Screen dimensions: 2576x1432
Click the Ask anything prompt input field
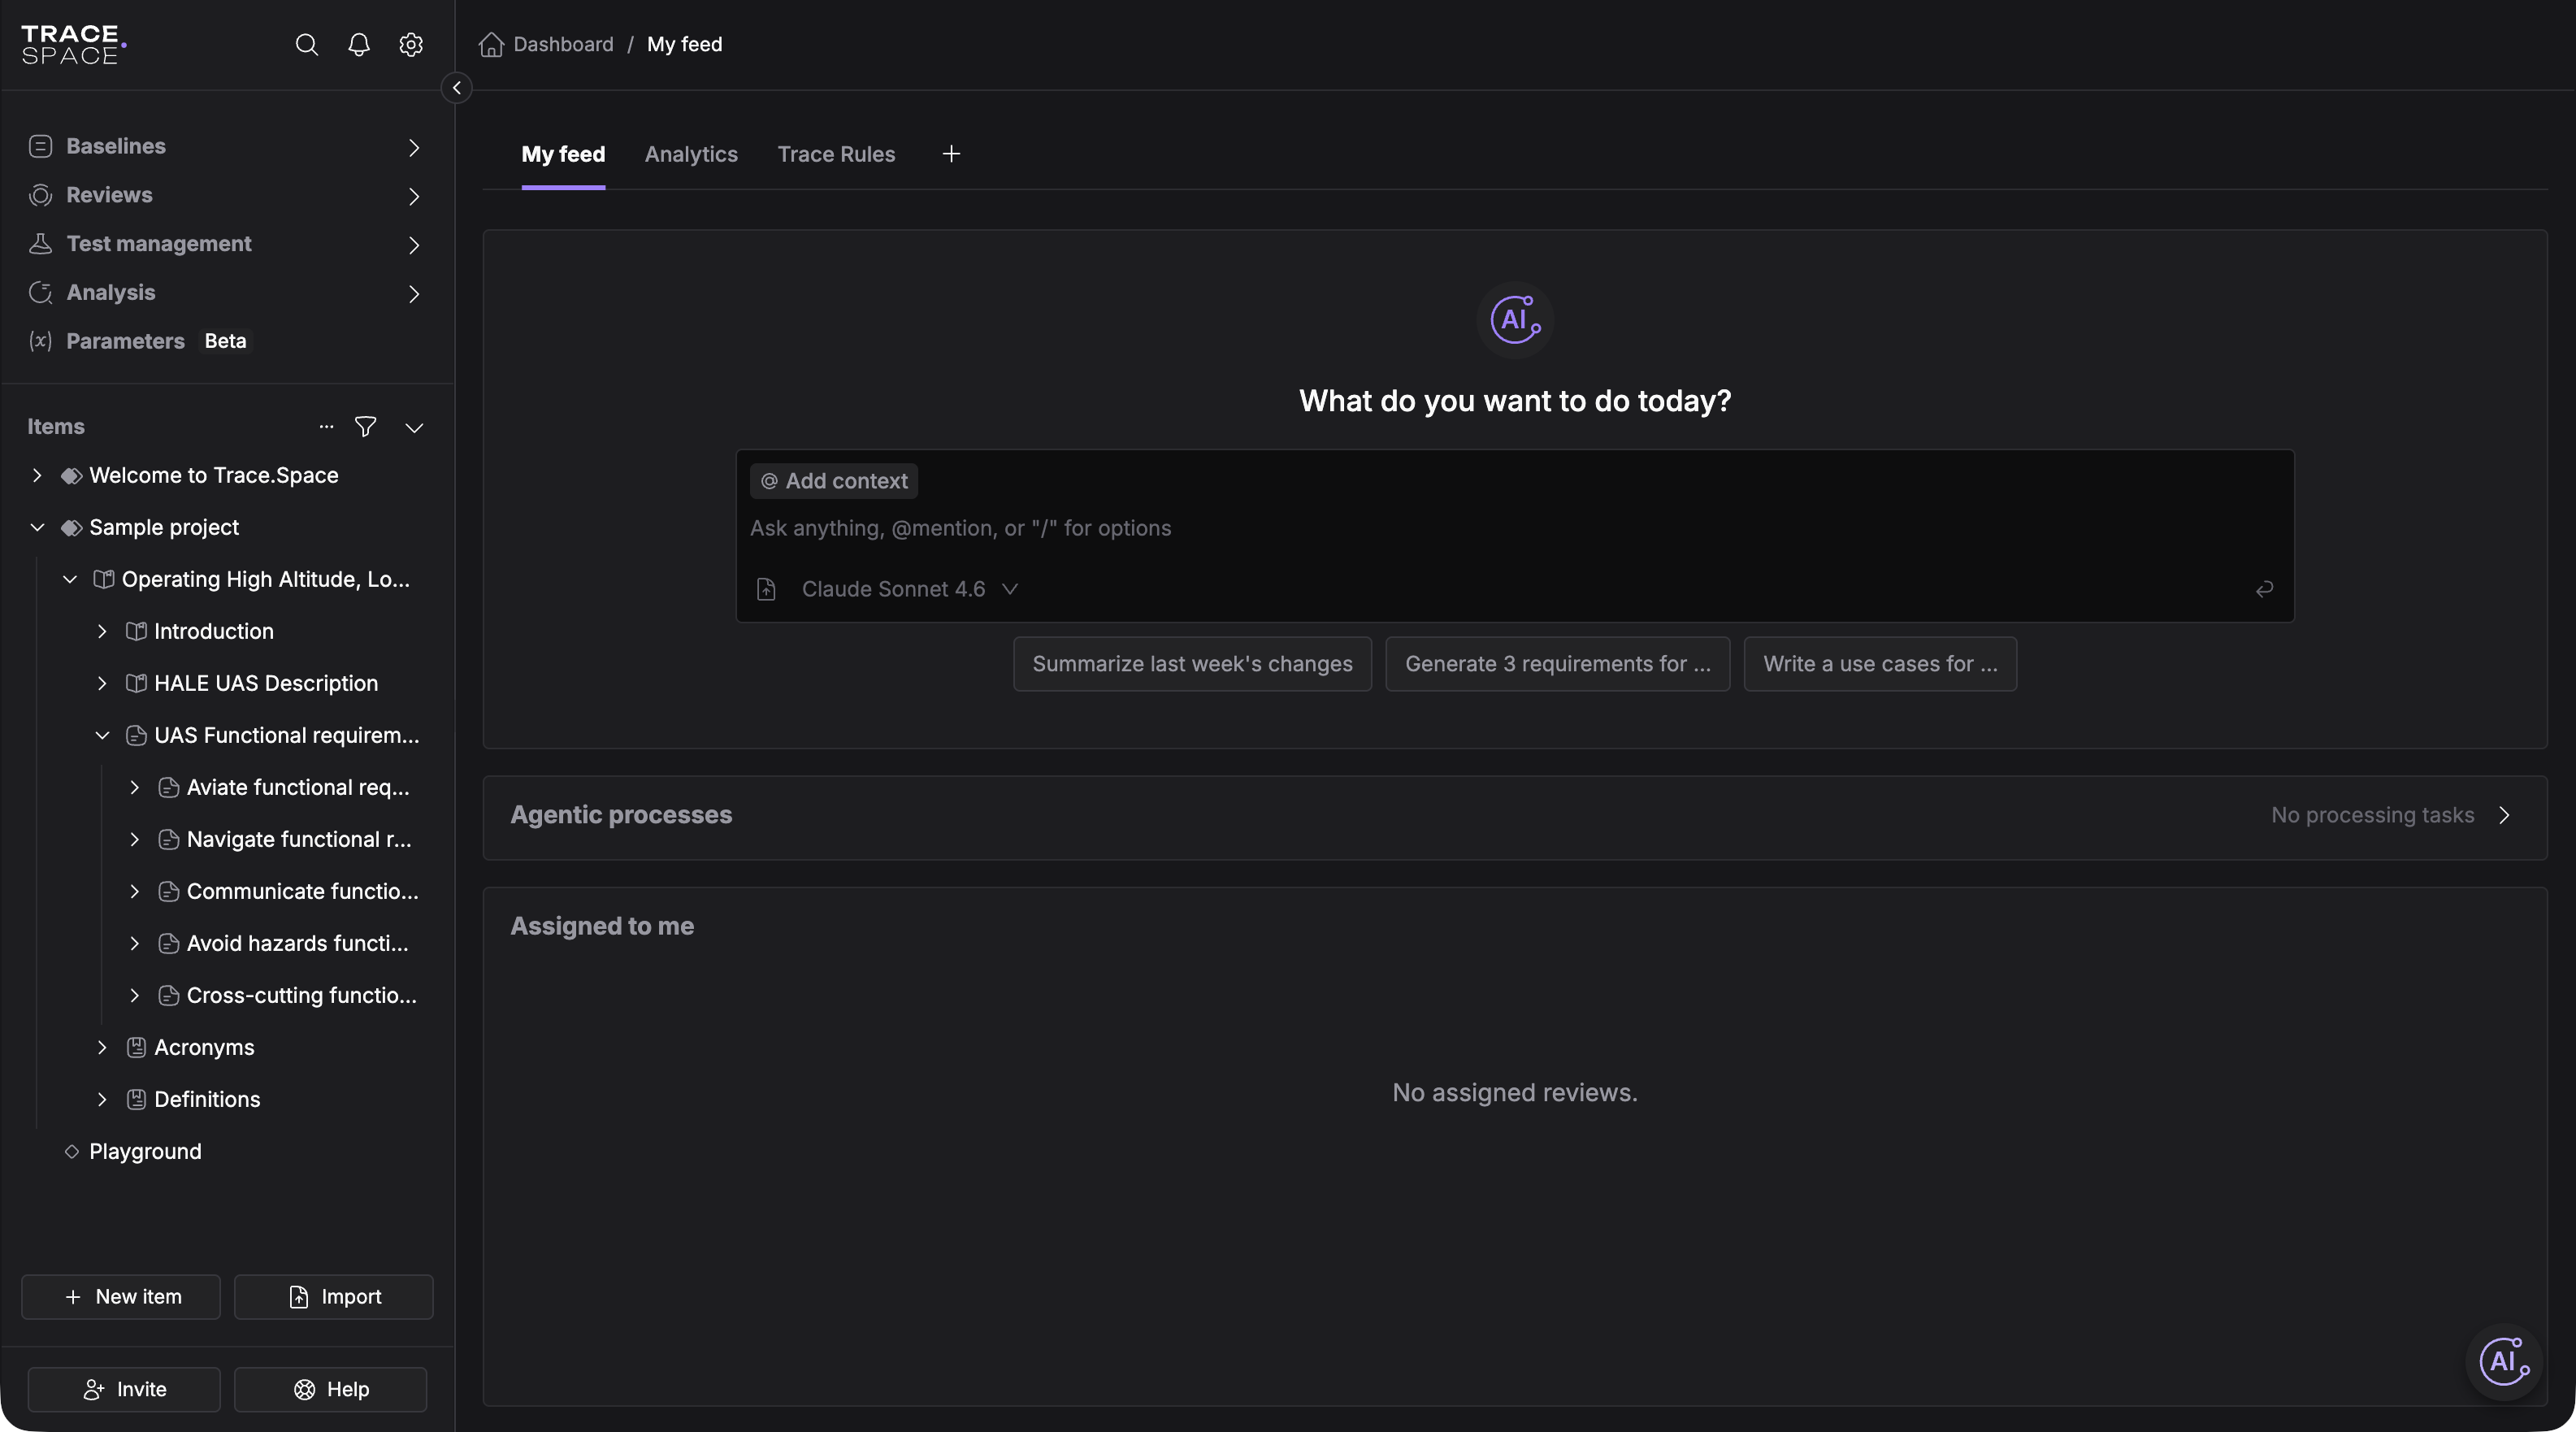coord(1515,528)
